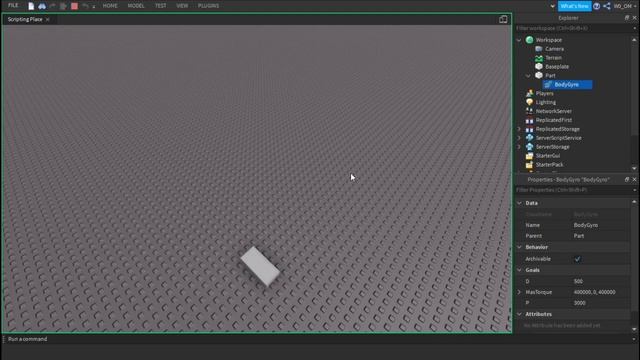Close the Scripting Place tab
The image size is (640, 360).
[47, 19]
